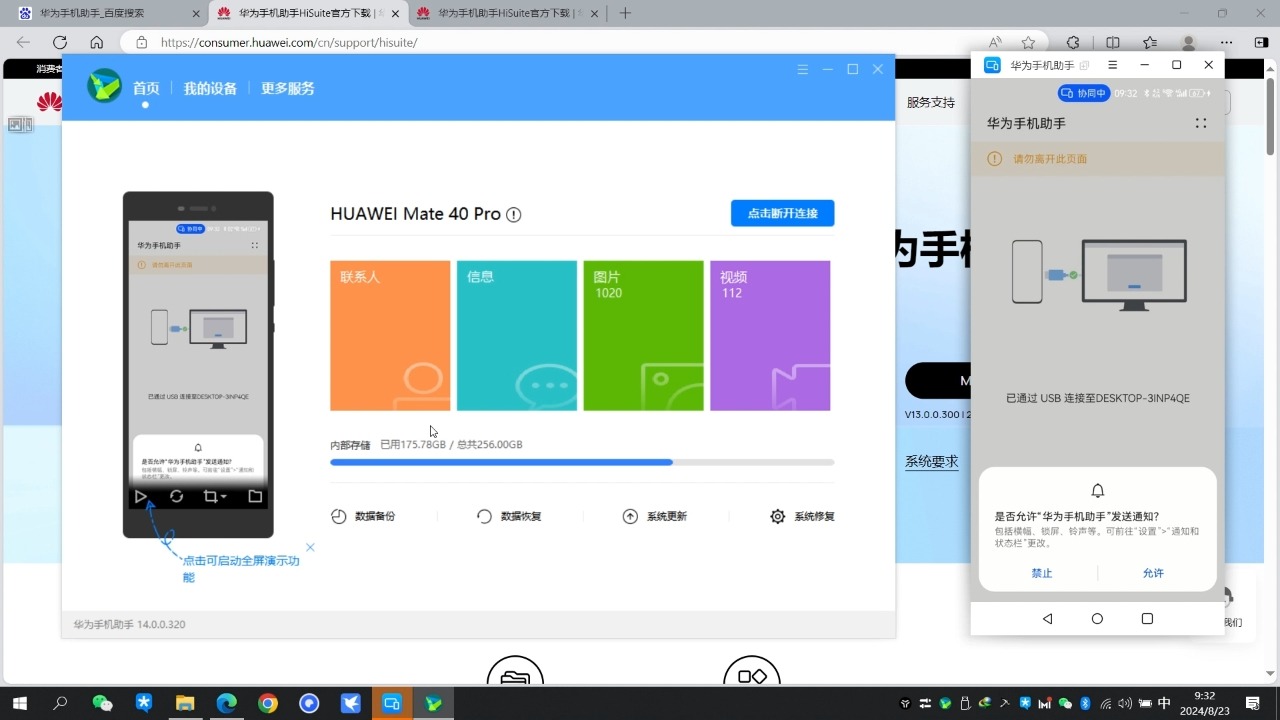Click the pop-out icon beside mirror window title
The image size is (1280, 720).
pyautogui.click(x=1084, y=65)
